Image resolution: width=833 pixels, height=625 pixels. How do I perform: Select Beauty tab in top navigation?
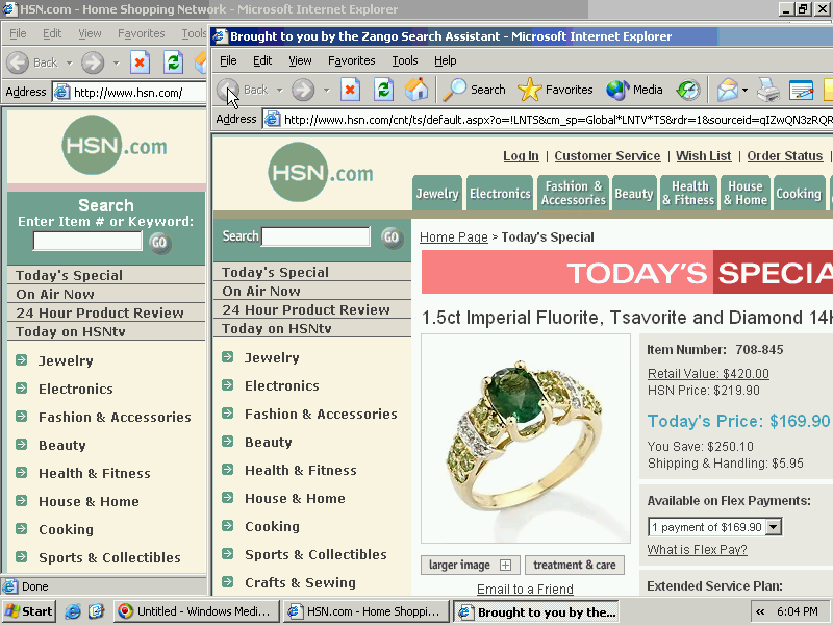634,192
